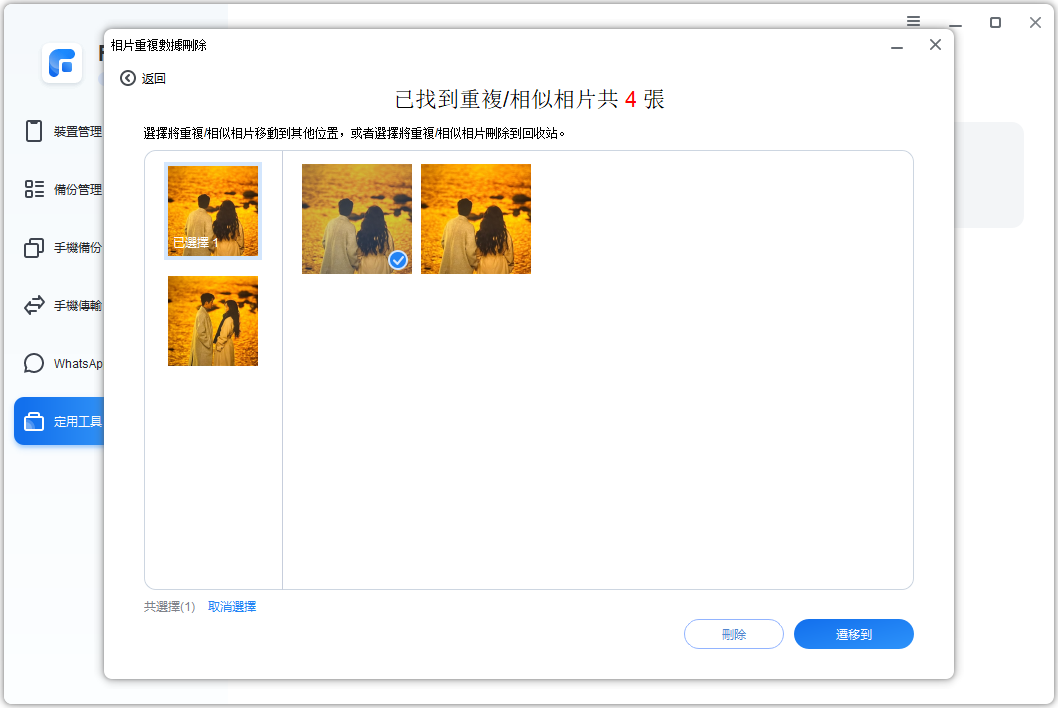Select the second photo group thumbnail

pyautogui.click(x=213, y=321)
